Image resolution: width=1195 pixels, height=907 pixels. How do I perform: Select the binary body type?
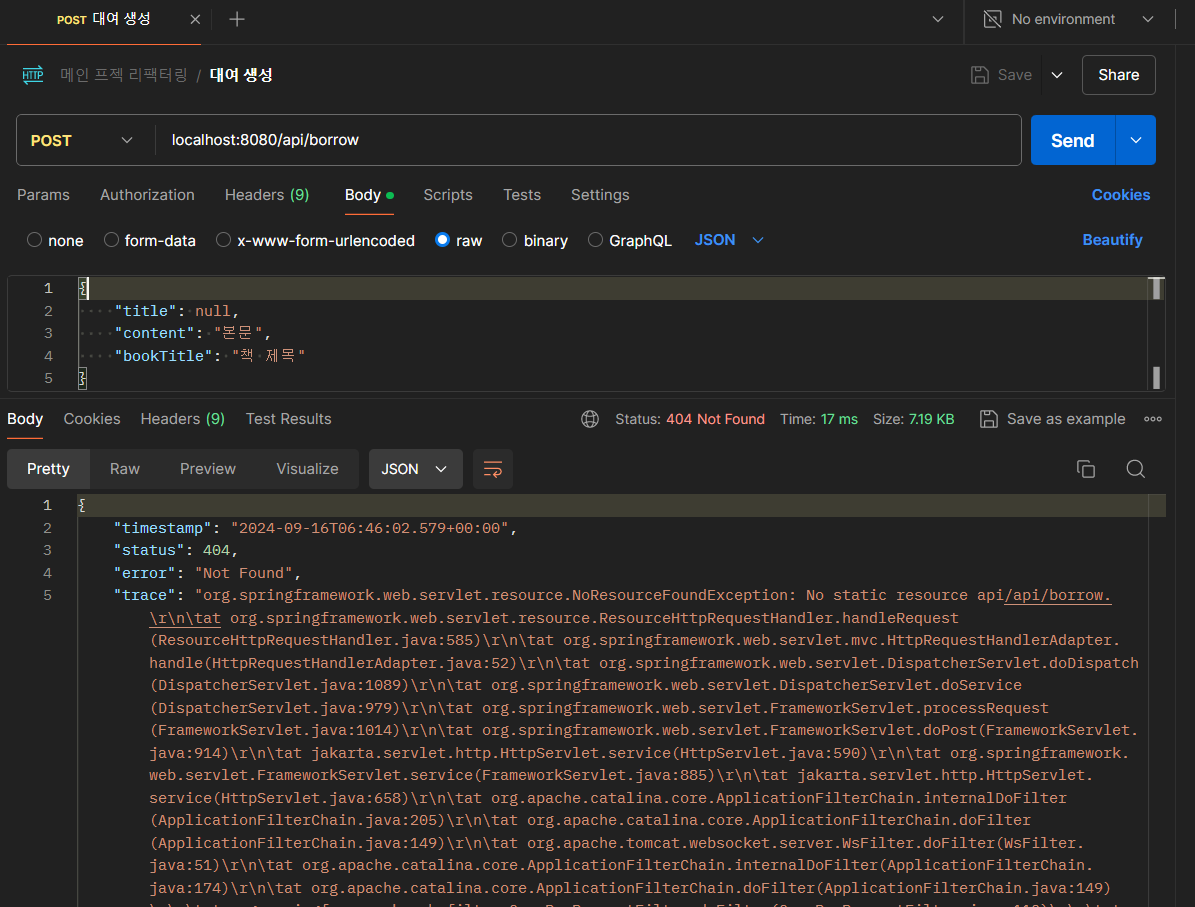point(509,240)
